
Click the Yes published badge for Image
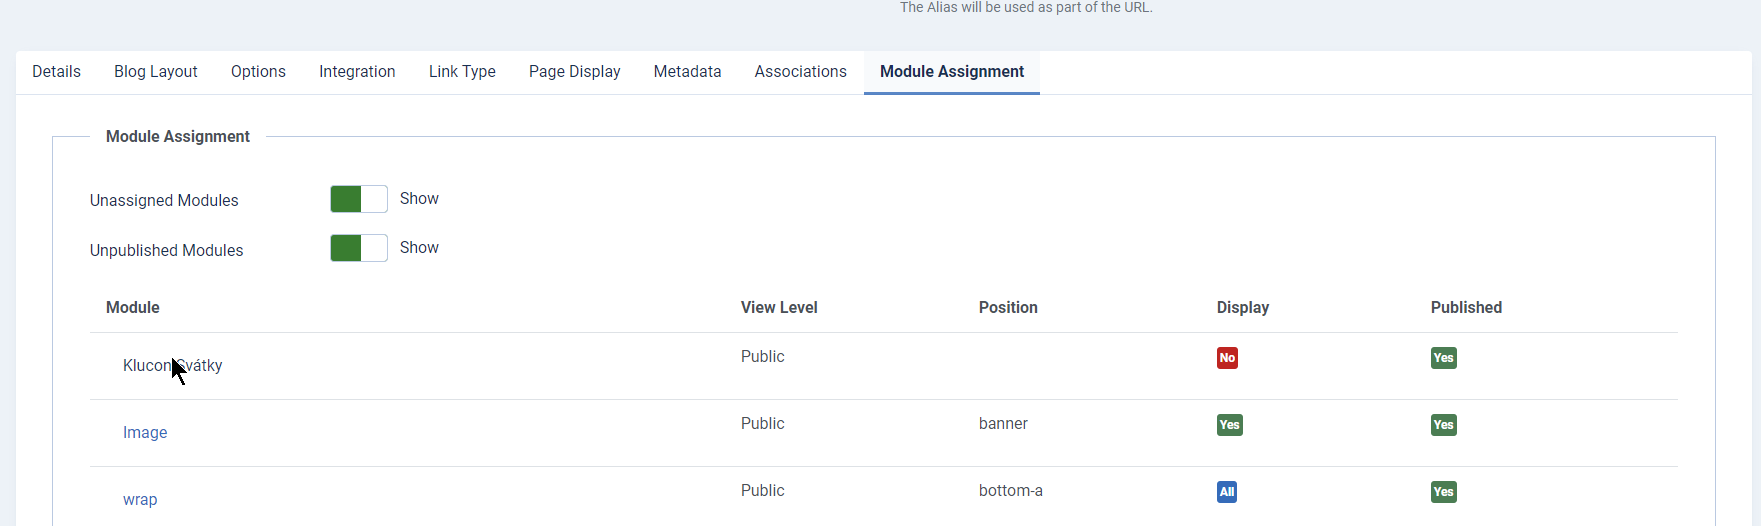(x=1444, y=425)
